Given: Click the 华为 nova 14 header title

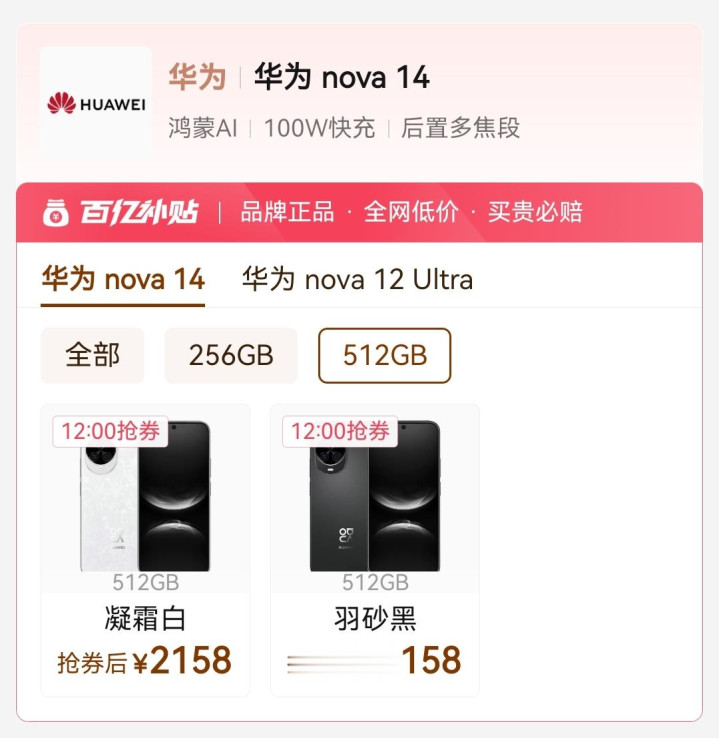Looking at the screenshot, I should click(341, 77).
